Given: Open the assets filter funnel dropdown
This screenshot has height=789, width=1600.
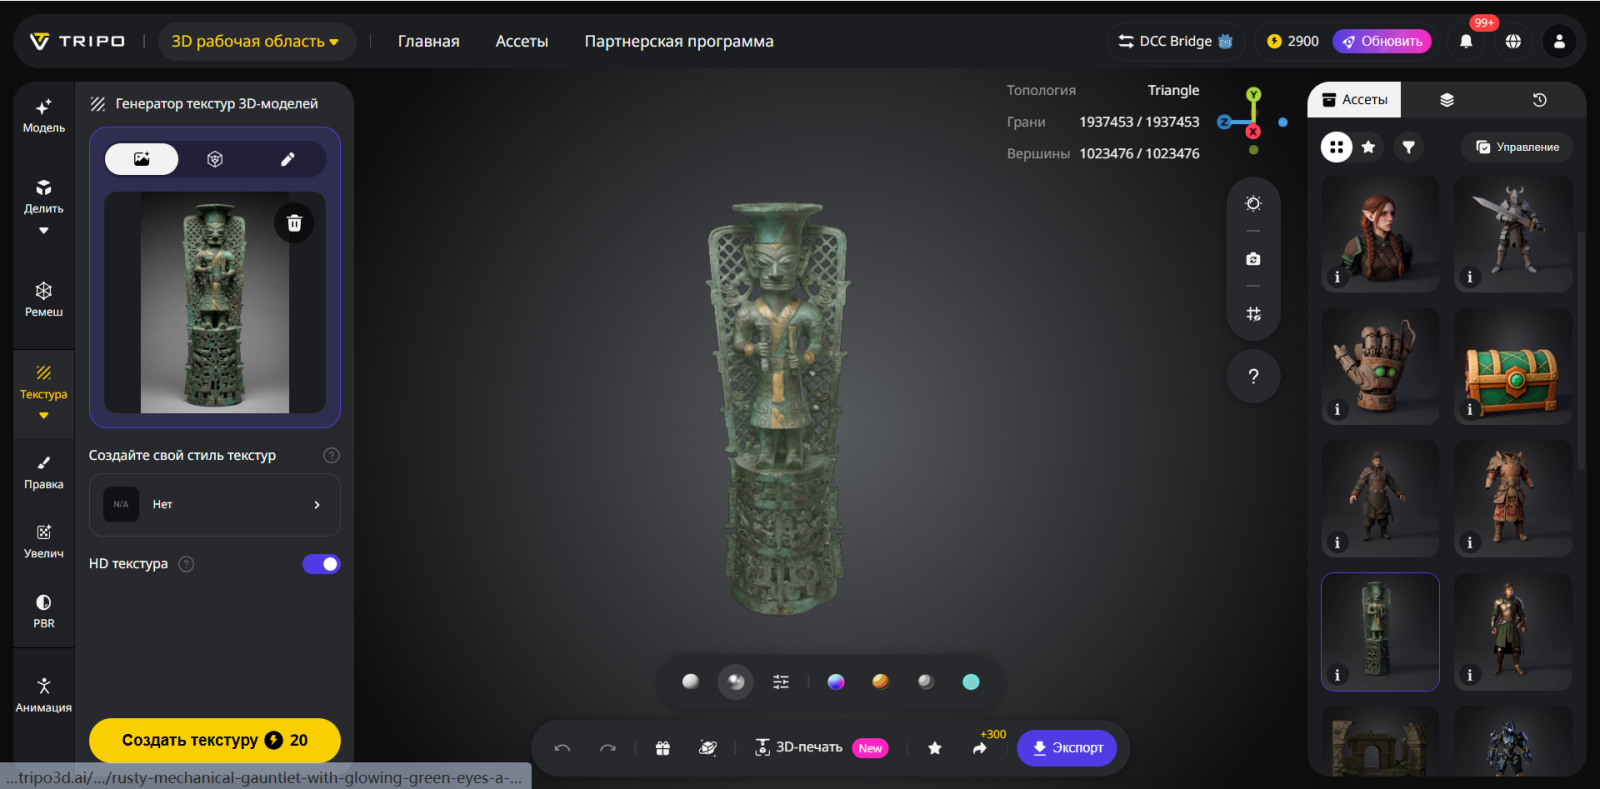Looking at the screenshot, I should (x=1408, y=147).
